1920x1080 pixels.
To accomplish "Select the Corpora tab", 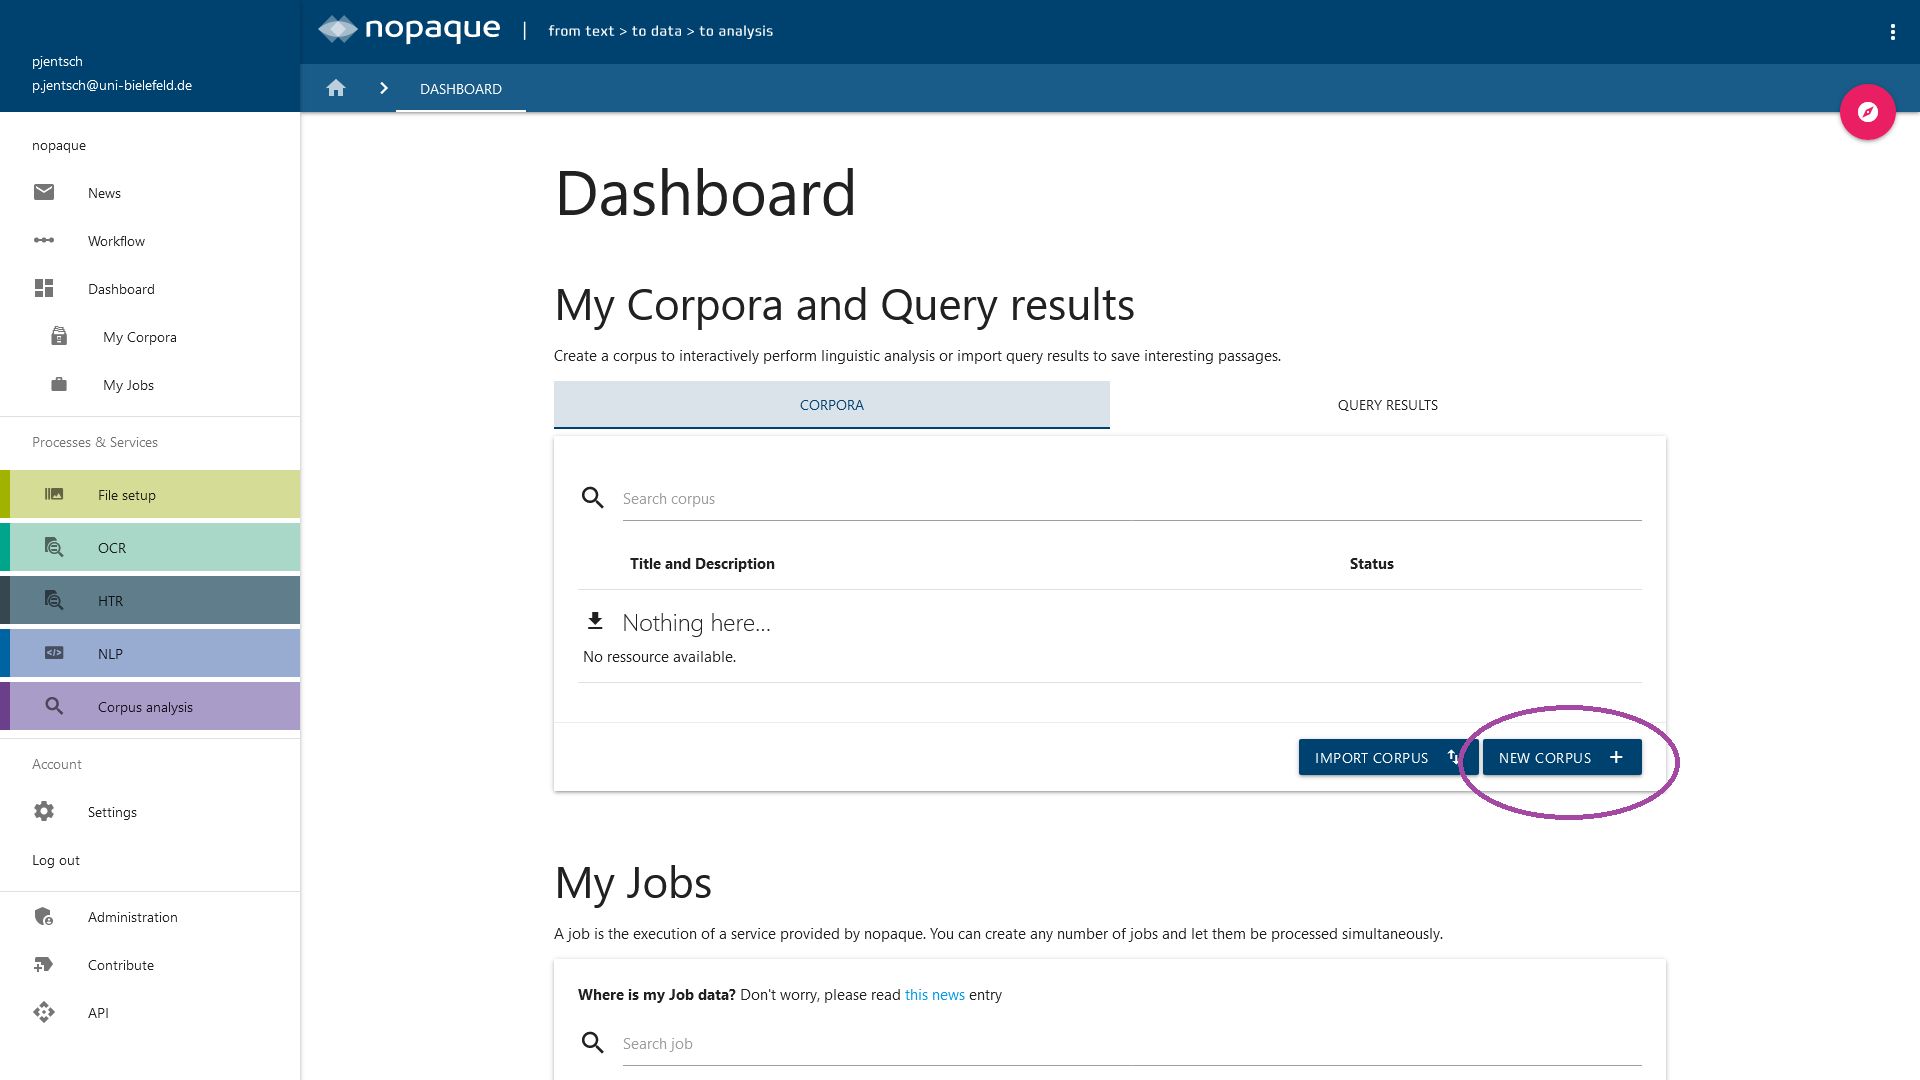I will pos(831,405).
